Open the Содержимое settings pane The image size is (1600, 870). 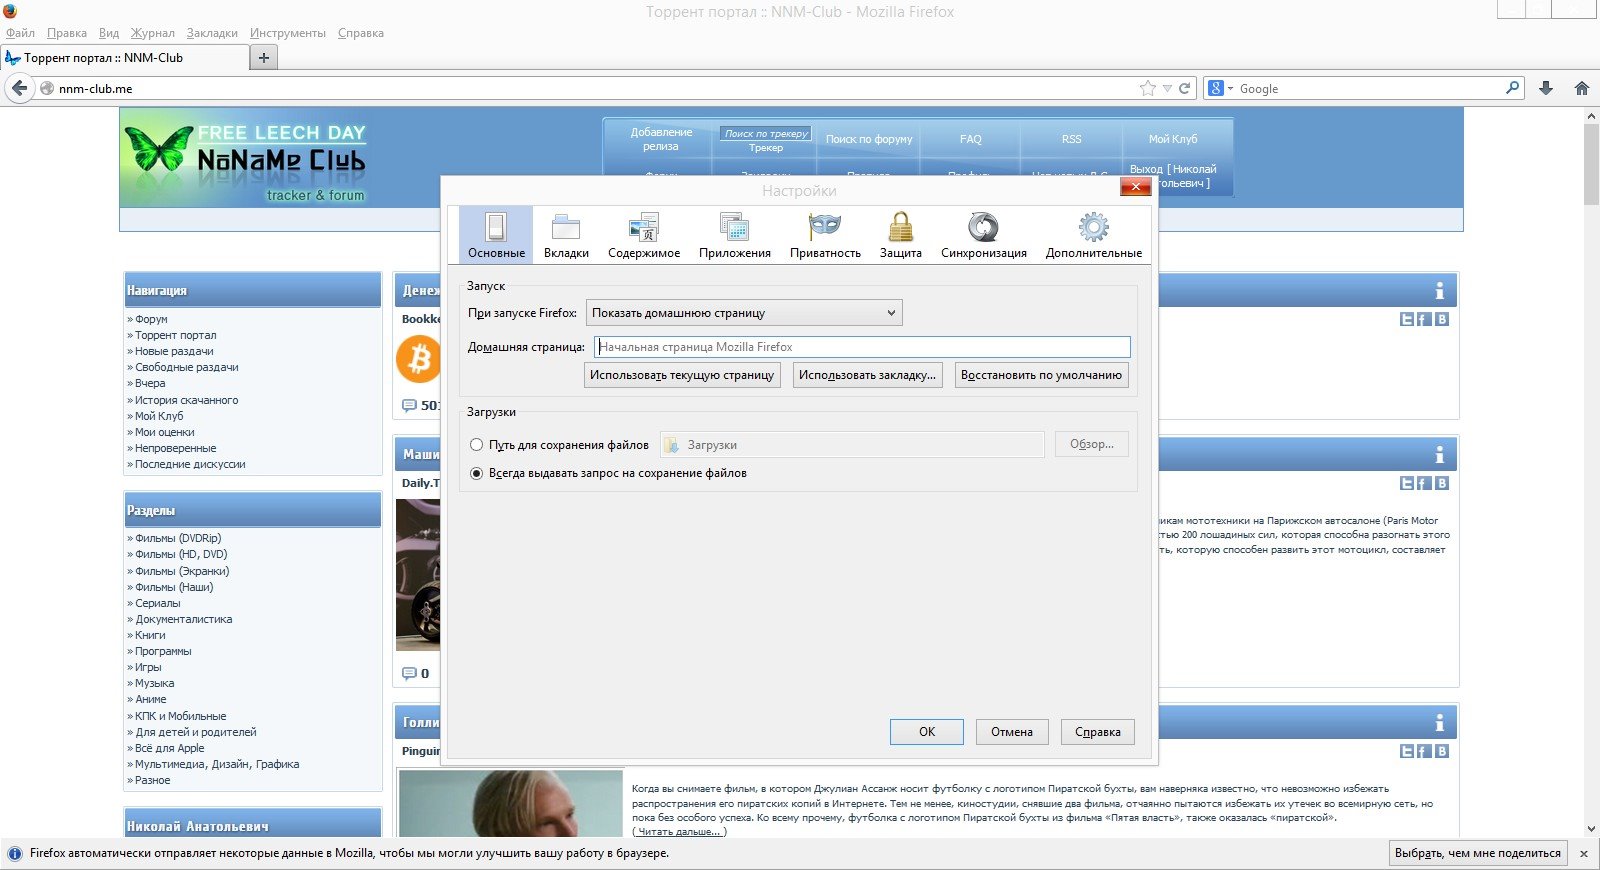(x=644, y=234)
